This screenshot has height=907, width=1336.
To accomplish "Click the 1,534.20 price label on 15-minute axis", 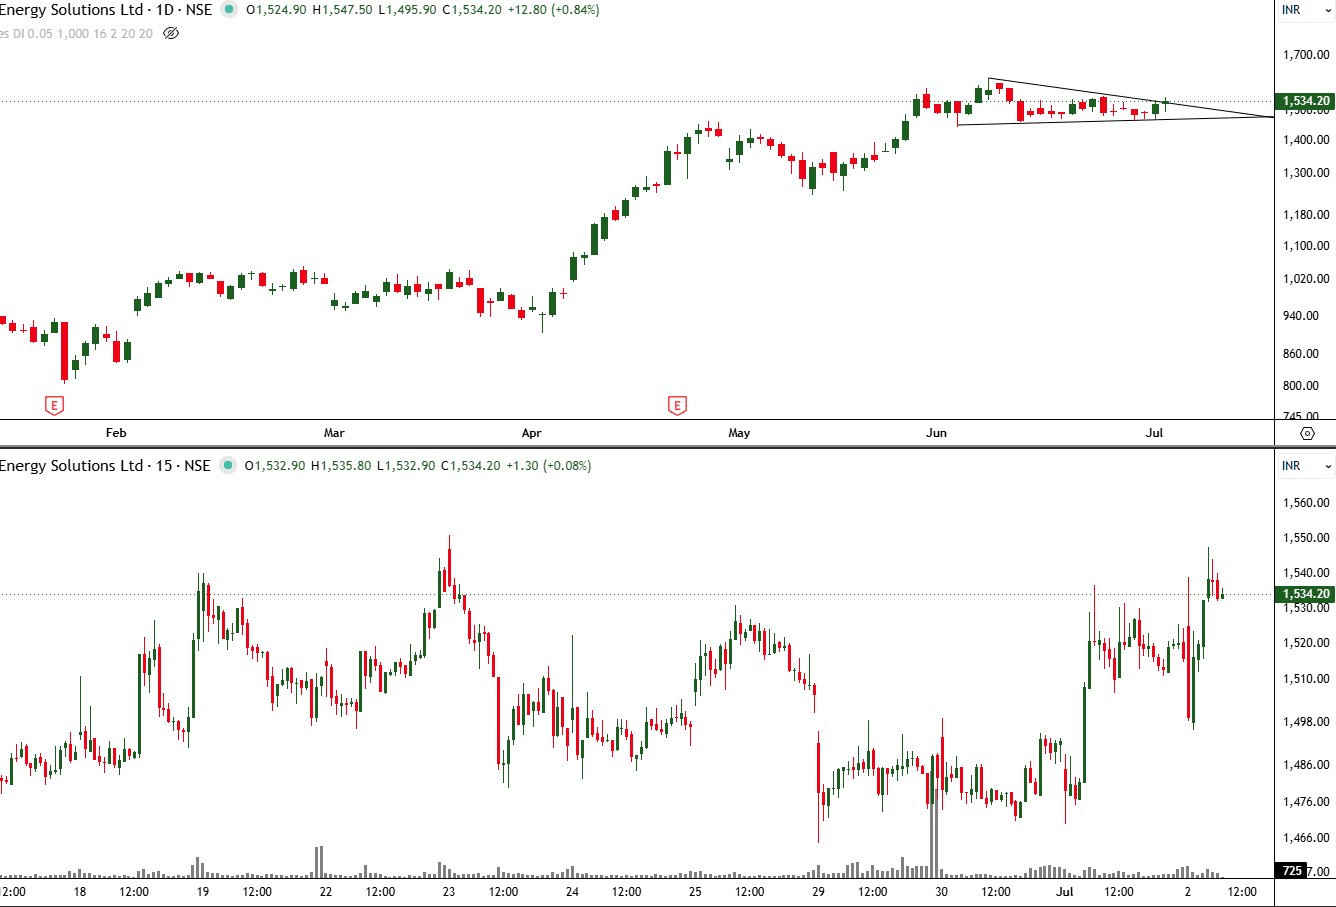I will point(1306,594).
